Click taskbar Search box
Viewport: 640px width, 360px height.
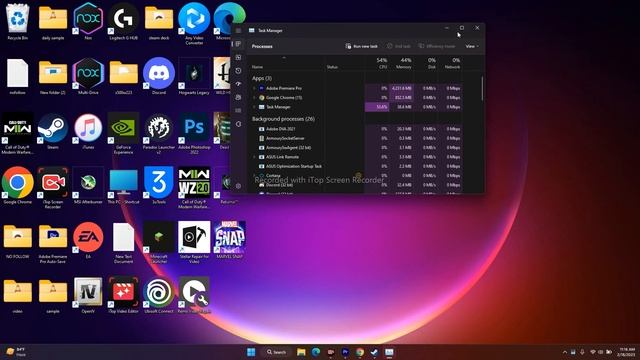[276, 352]
